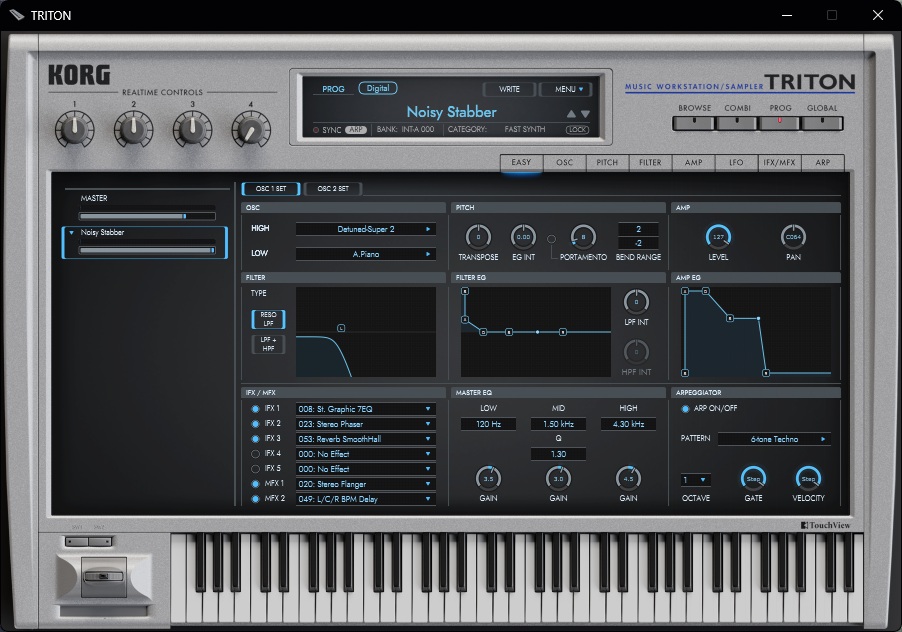Click Realtime Controls knob 1
Viewport: 902px width, 632px height.
click(75, 129)
